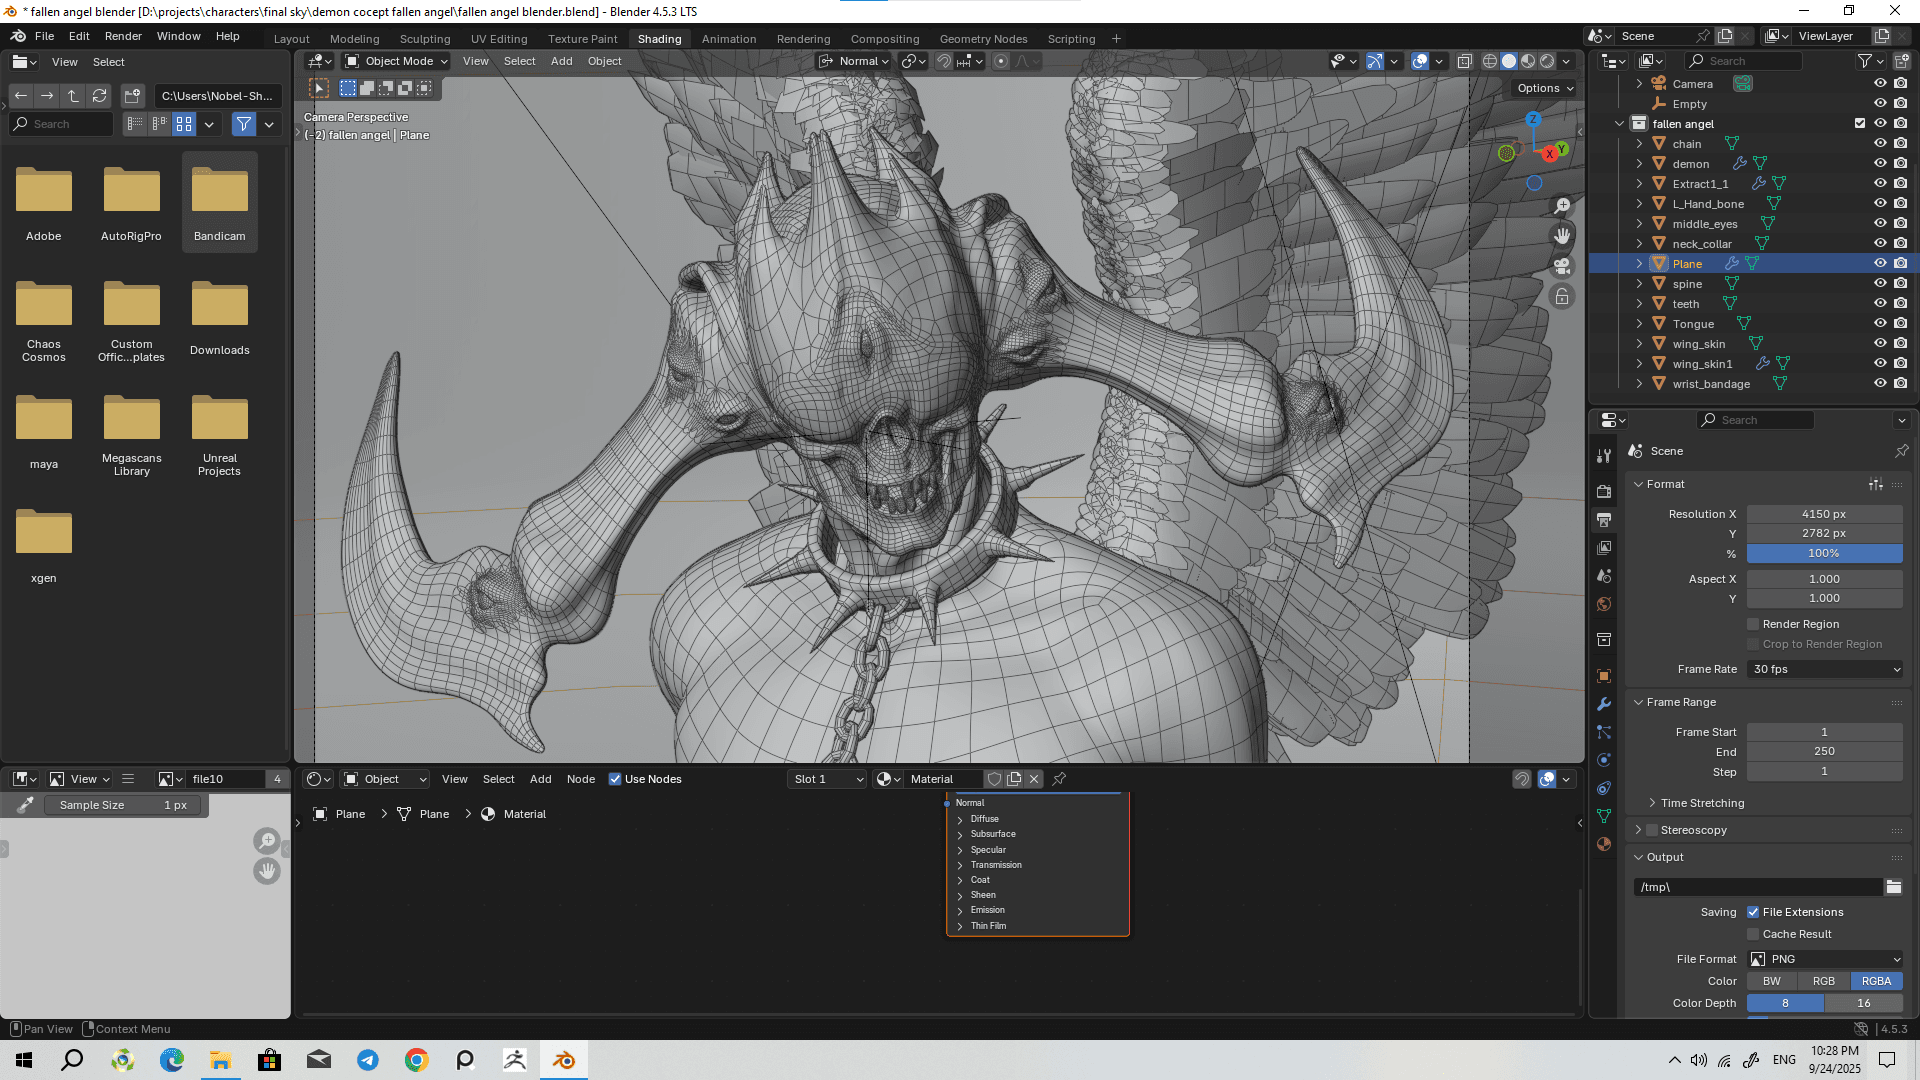This screenshot has width=1920, height=1080.
Task: Enable Stereoscopy checkbox
Action: (x=1652, y=830)
